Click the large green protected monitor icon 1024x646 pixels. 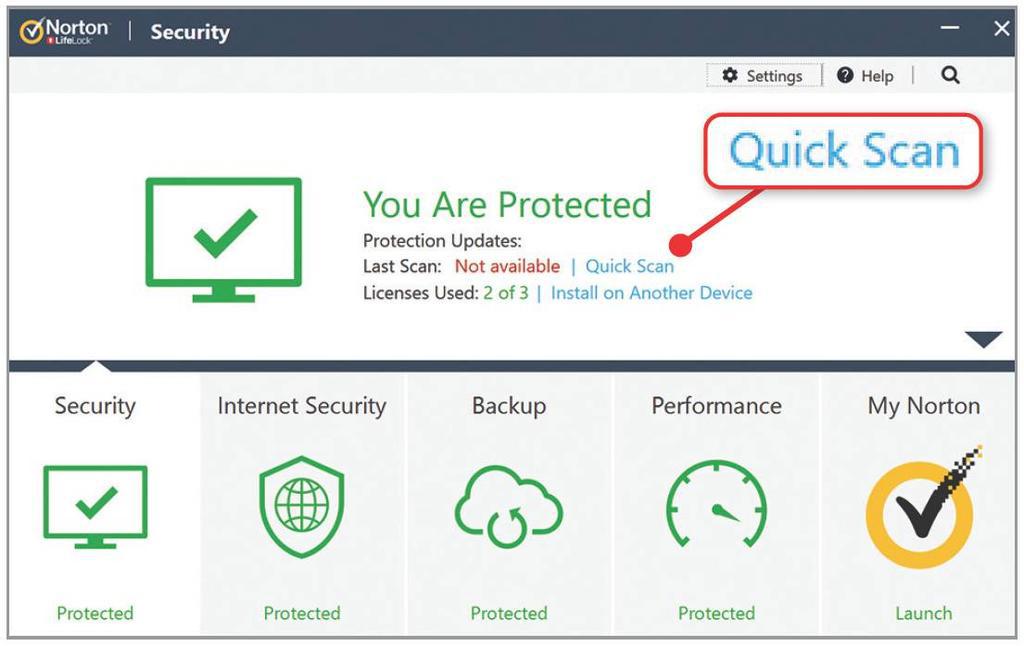click(223, 240)
